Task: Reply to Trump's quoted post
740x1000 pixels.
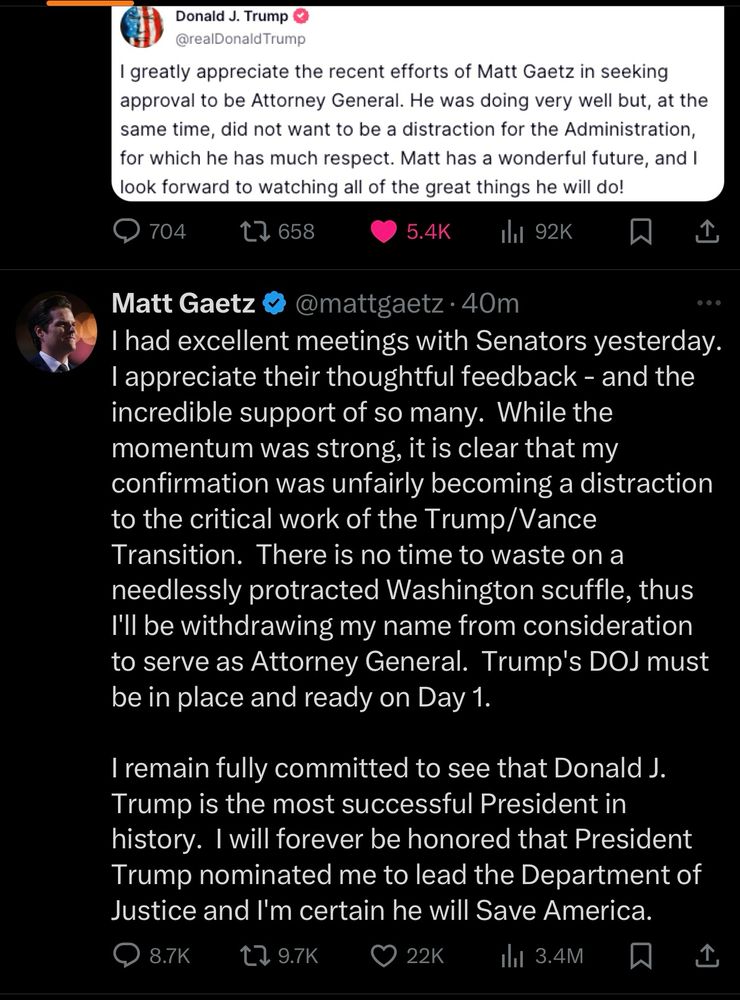Action: pyautogui.click(x=126, y=231)
